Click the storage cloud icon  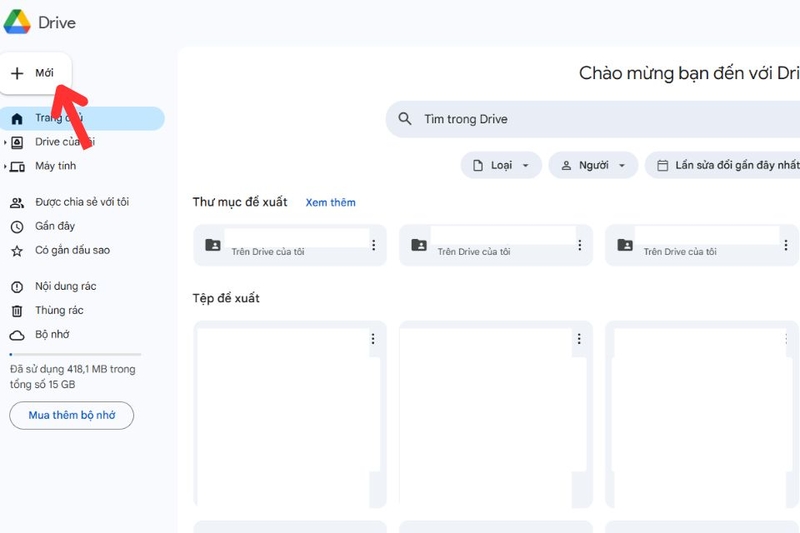17,335
